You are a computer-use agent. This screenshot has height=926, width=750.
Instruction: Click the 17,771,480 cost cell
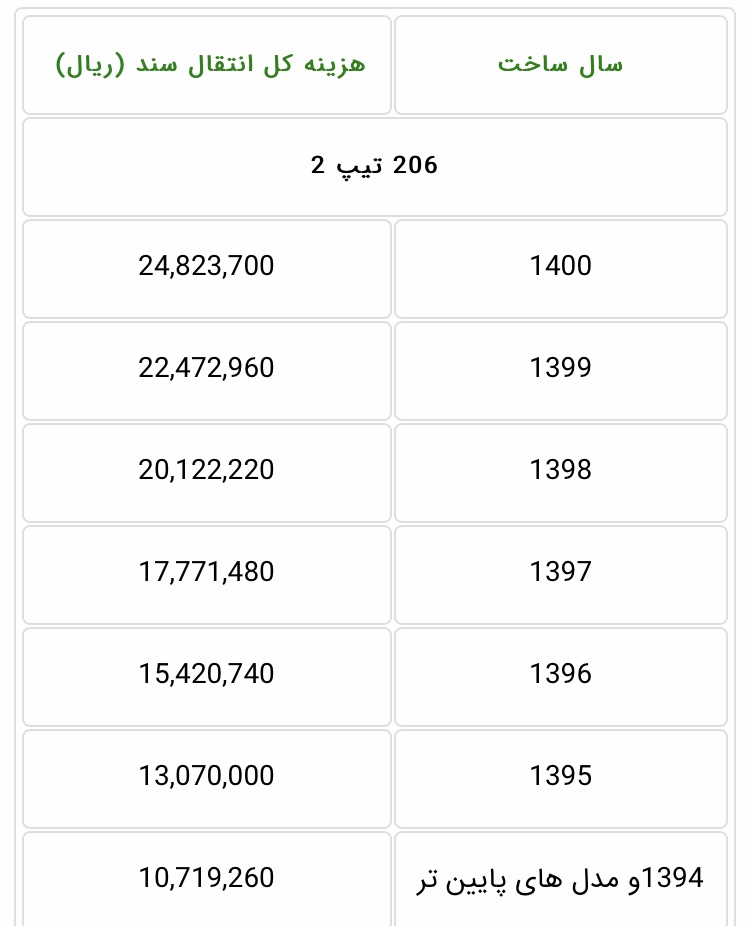206,572
